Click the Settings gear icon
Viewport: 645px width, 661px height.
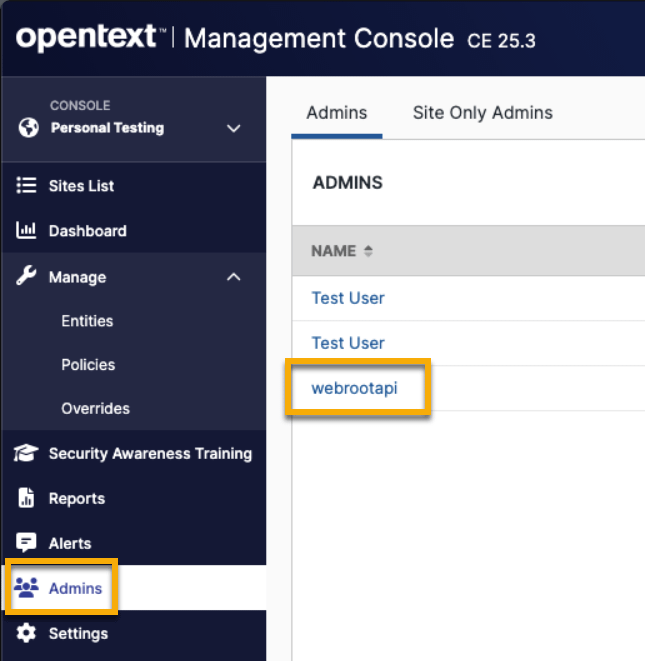point(27,633)
